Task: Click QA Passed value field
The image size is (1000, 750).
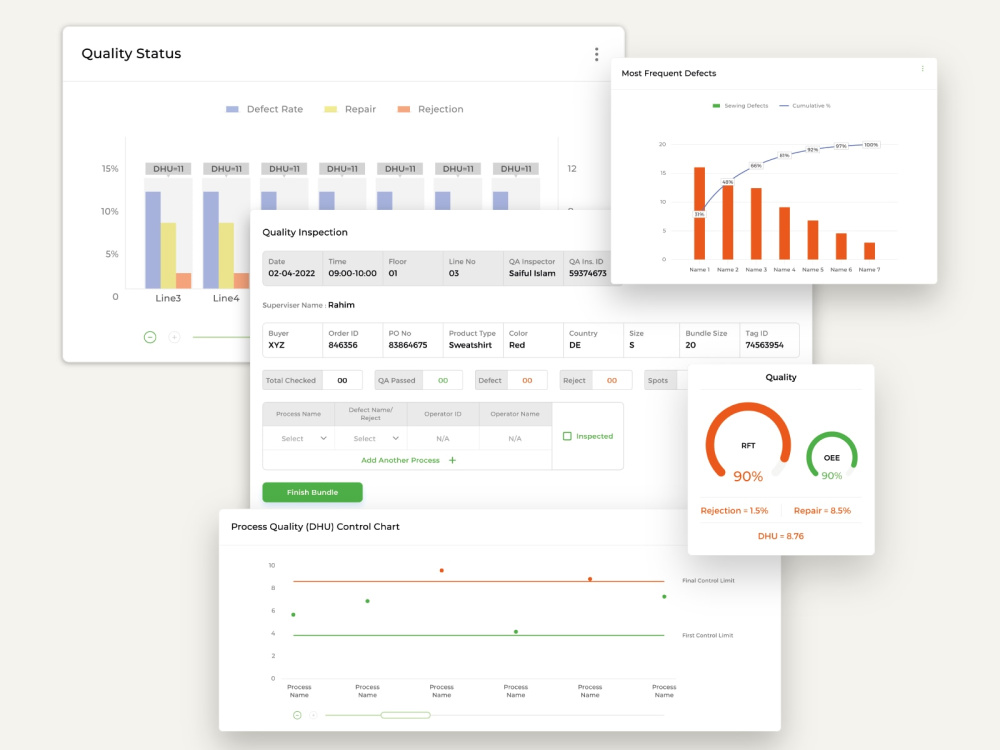Action: (443, 380)
